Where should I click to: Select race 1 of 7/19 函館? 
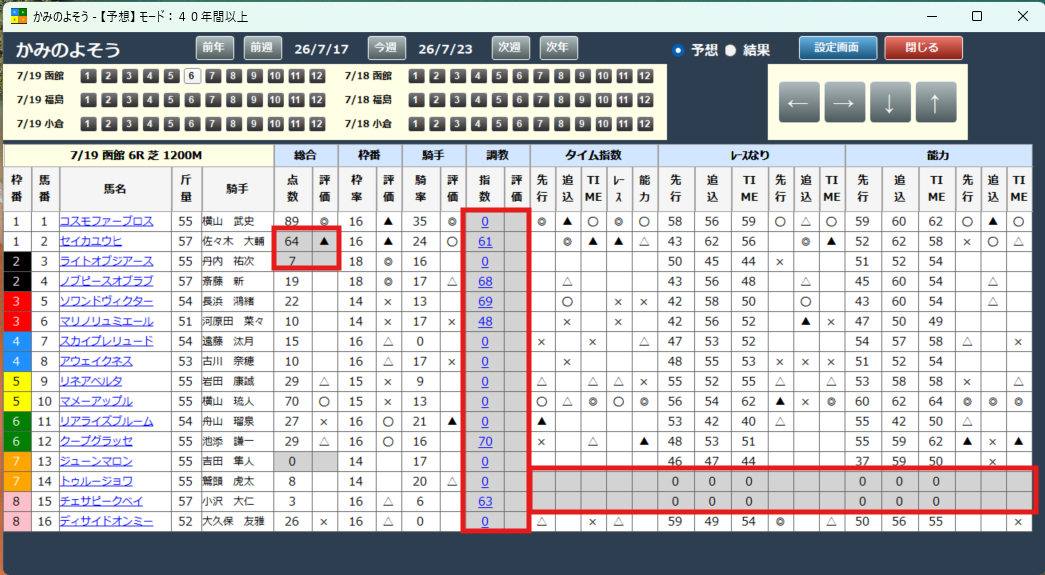89,76
